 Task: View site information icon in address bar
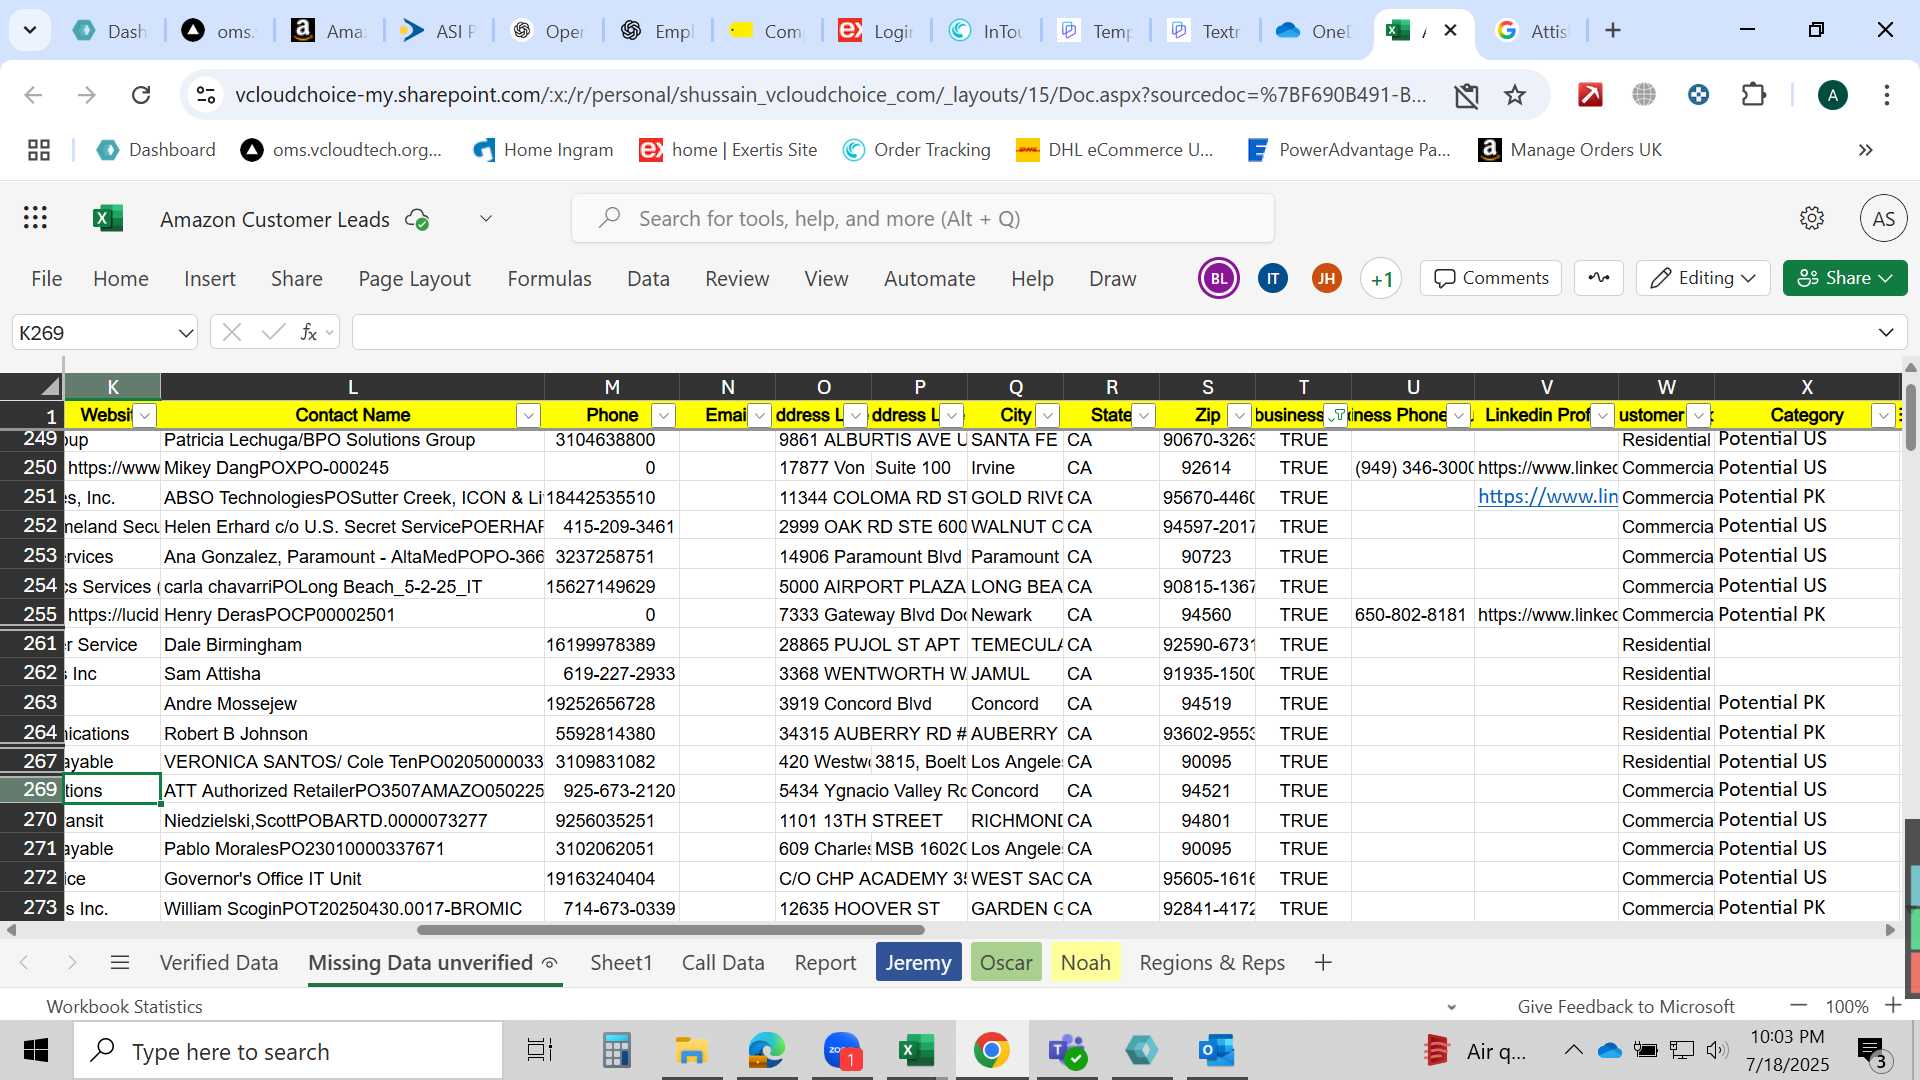[206, 95]
